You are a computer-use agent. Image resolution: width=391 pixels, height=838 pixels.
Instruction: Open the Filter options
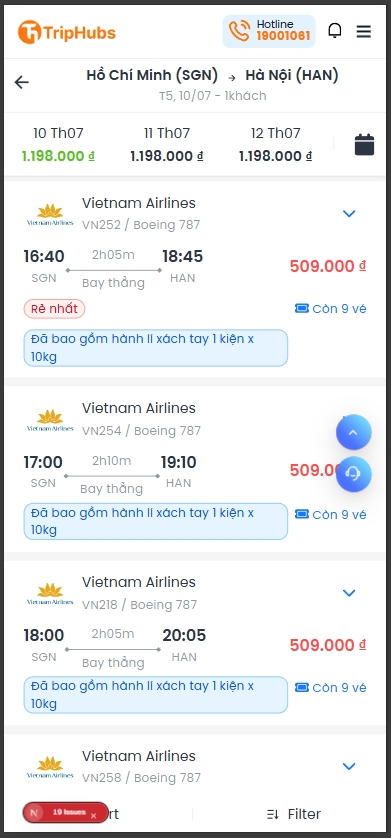294,814
